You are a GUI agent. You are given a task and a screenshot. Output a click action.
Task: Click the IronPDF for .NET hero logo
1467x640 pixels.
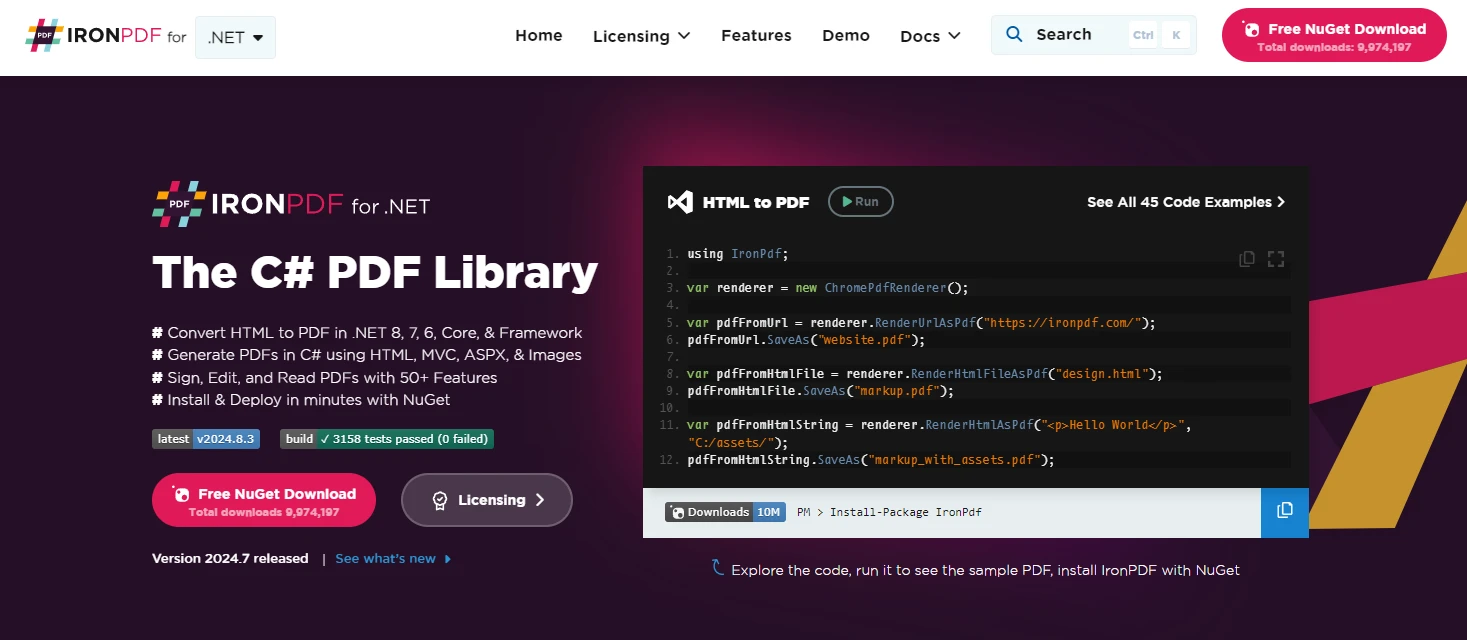tap(291, 205)
